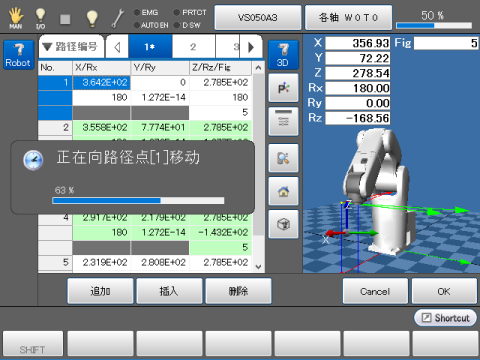Click the 3D cube view icon

click(x=283, y=224)
